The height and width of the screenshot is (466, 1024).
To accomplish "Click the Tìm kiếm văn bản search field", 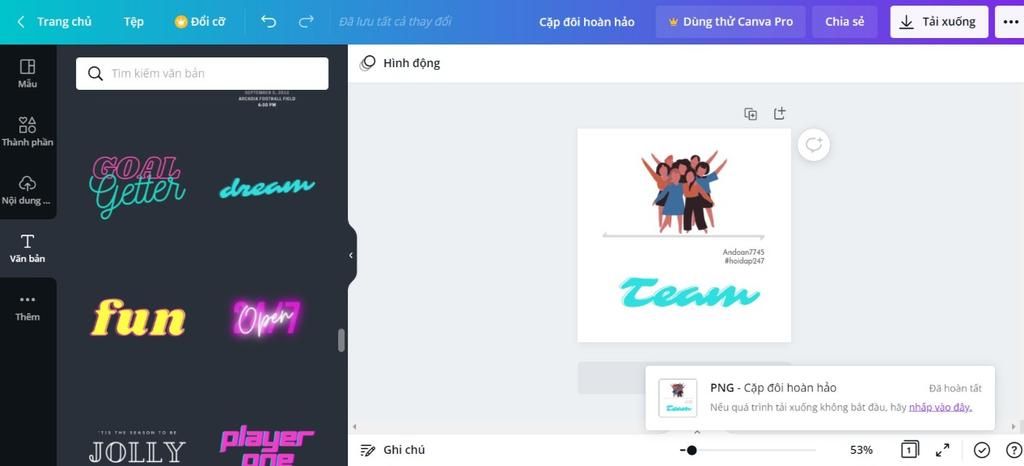I will (x=202, y=73).
